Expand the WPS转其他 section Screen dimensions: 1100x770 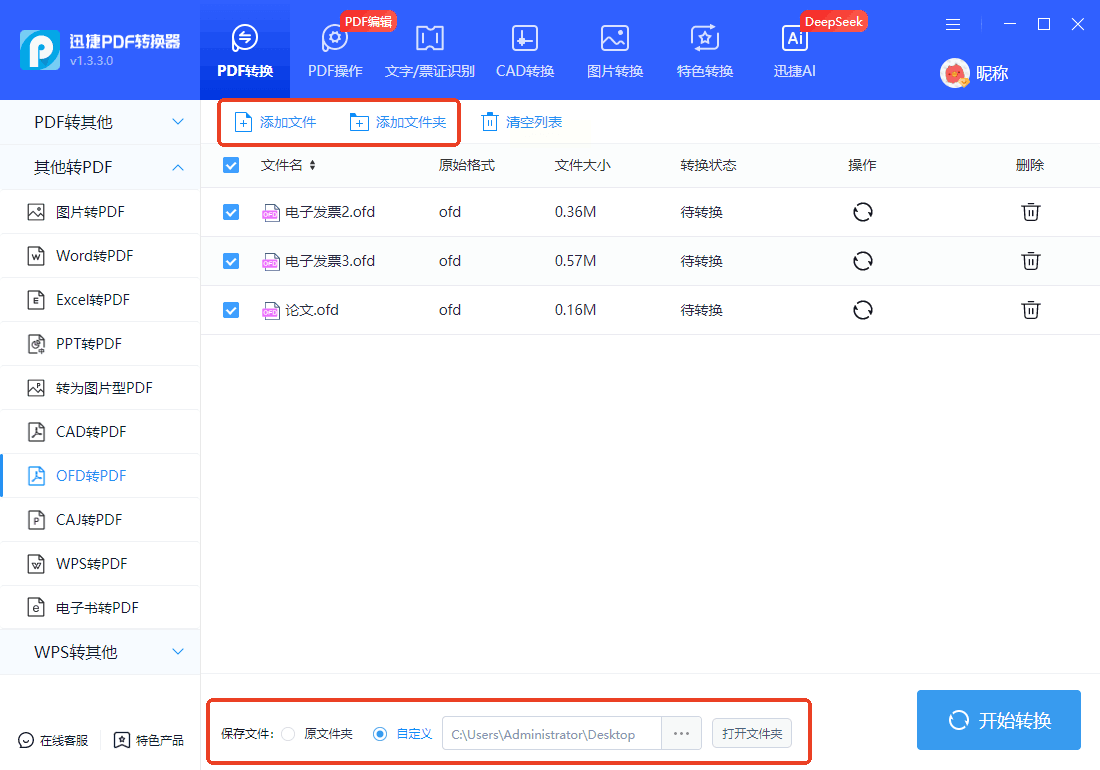tap(100, 652)
